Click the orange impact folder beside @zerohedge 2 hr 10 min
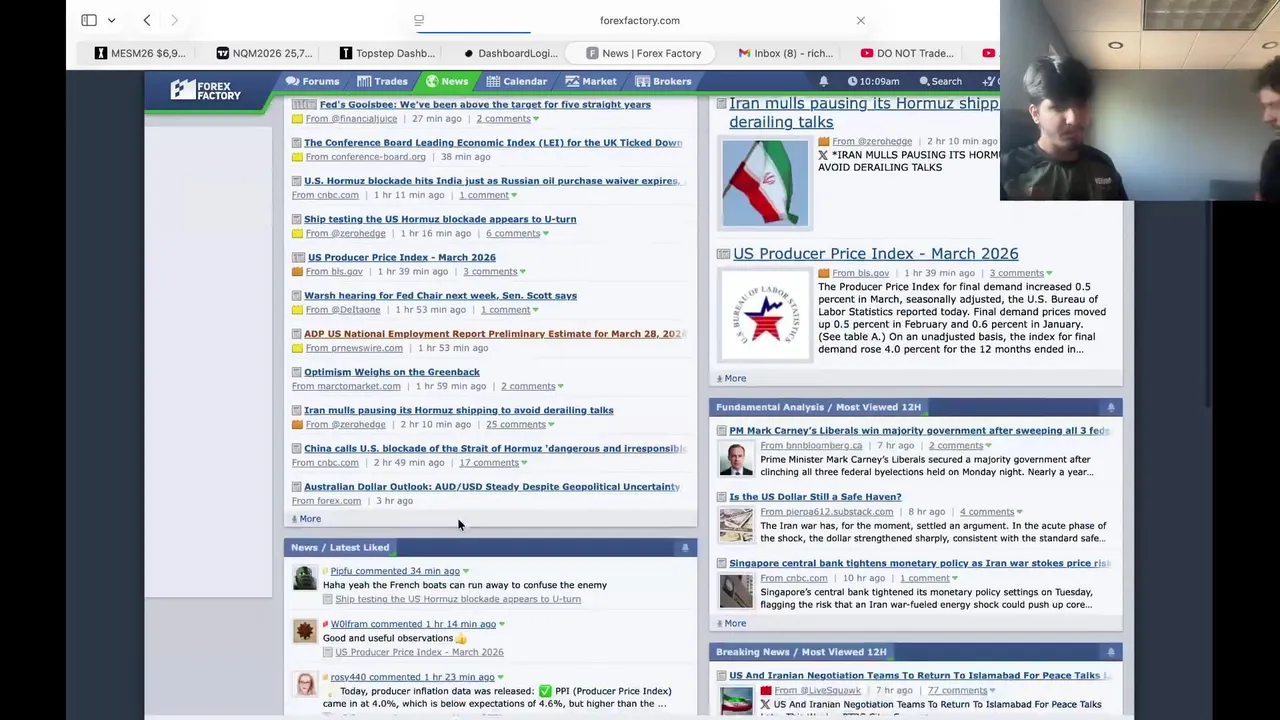The image size is (1280, 720). pyautogui.click(x=297, y=424)
